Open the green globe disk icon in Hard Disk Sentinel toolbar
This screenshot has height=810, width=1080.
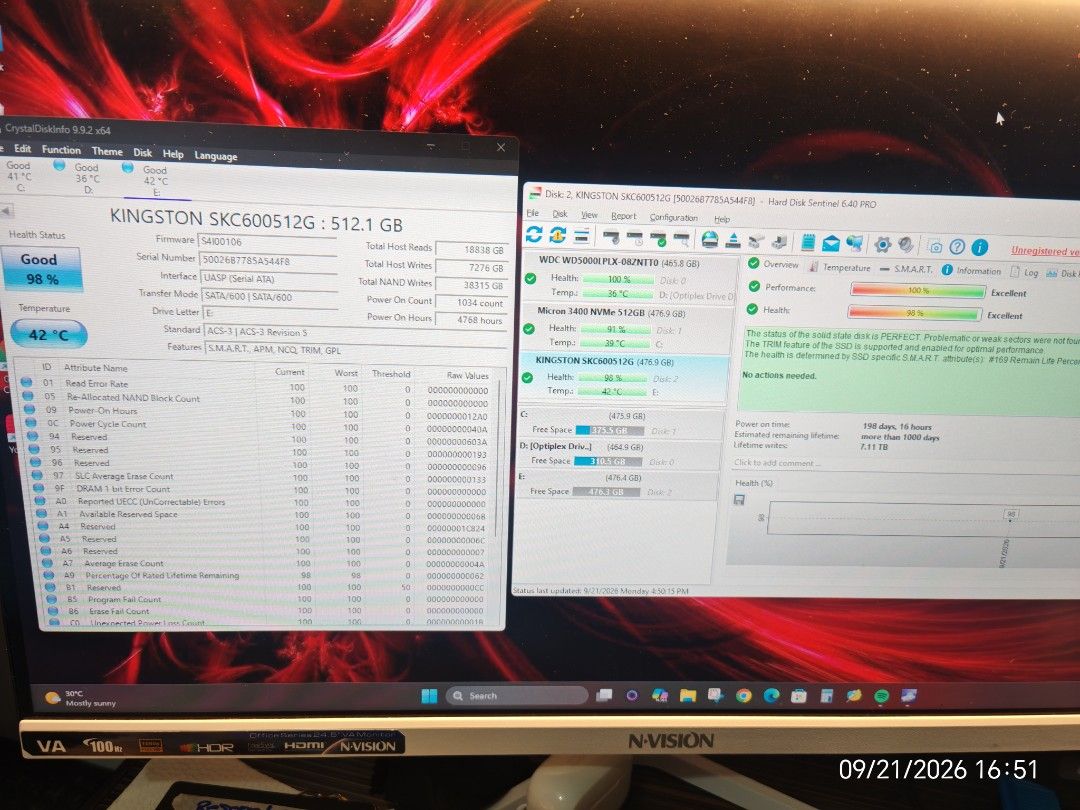[709, 239]
